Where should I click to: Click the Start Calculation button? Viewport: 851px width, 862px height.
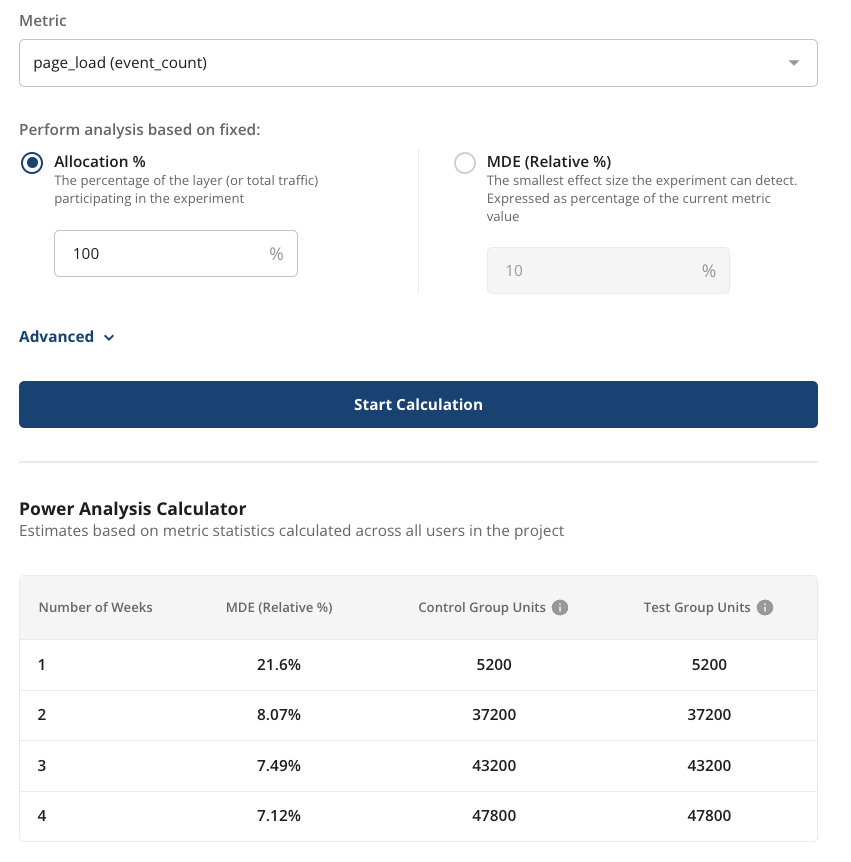click(418, 404)
